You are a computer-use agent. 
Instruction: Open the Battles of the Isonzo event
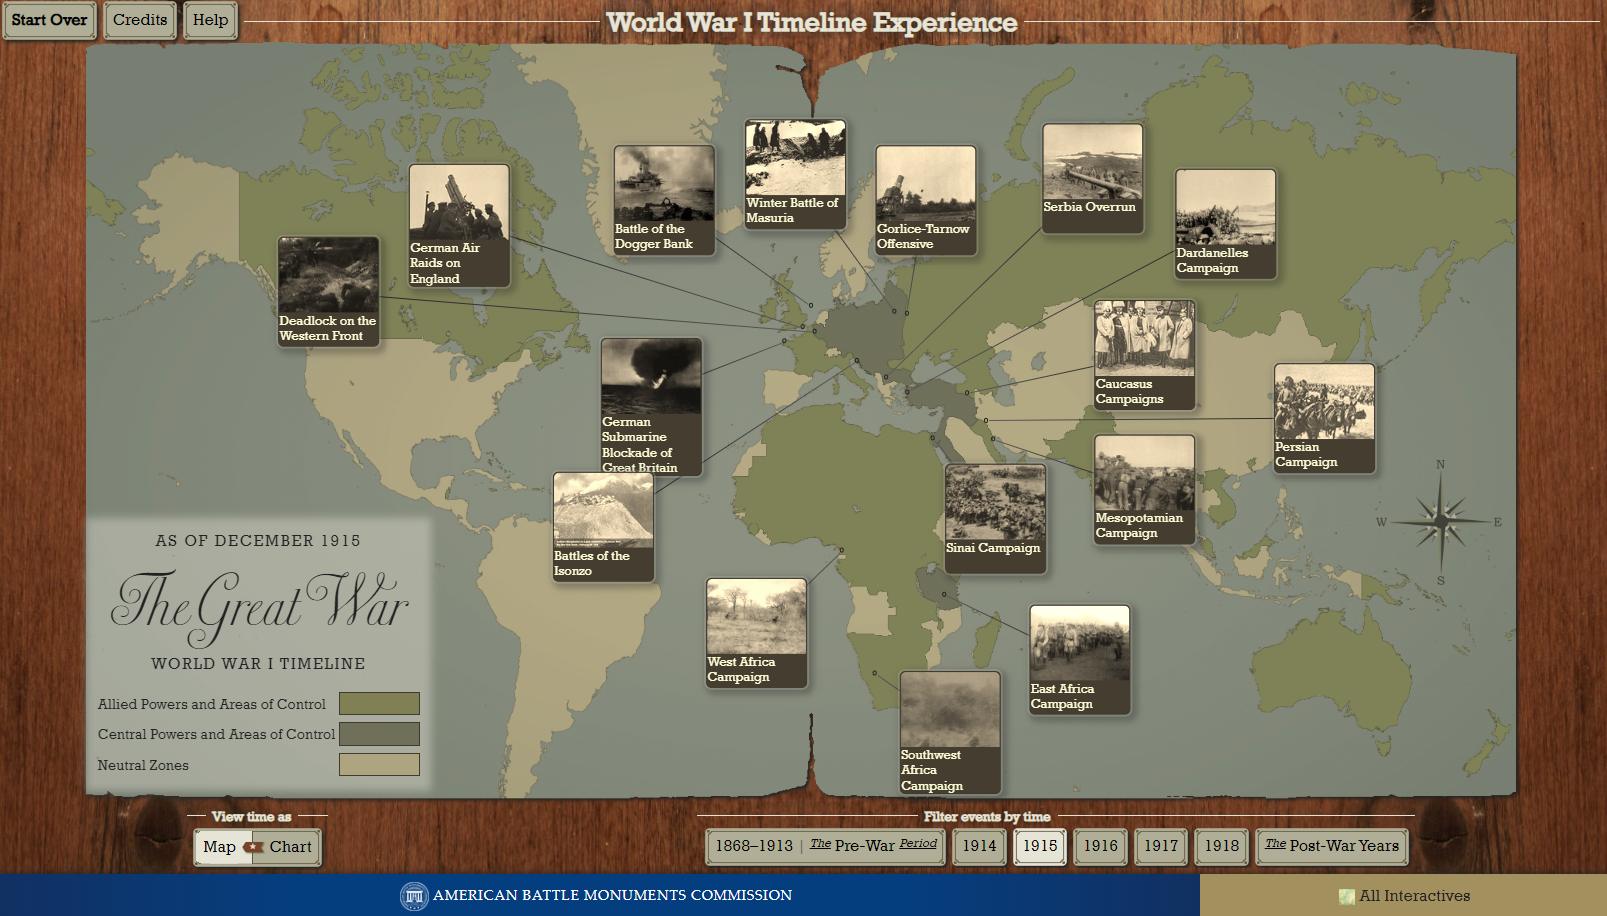tap(603, 527)
